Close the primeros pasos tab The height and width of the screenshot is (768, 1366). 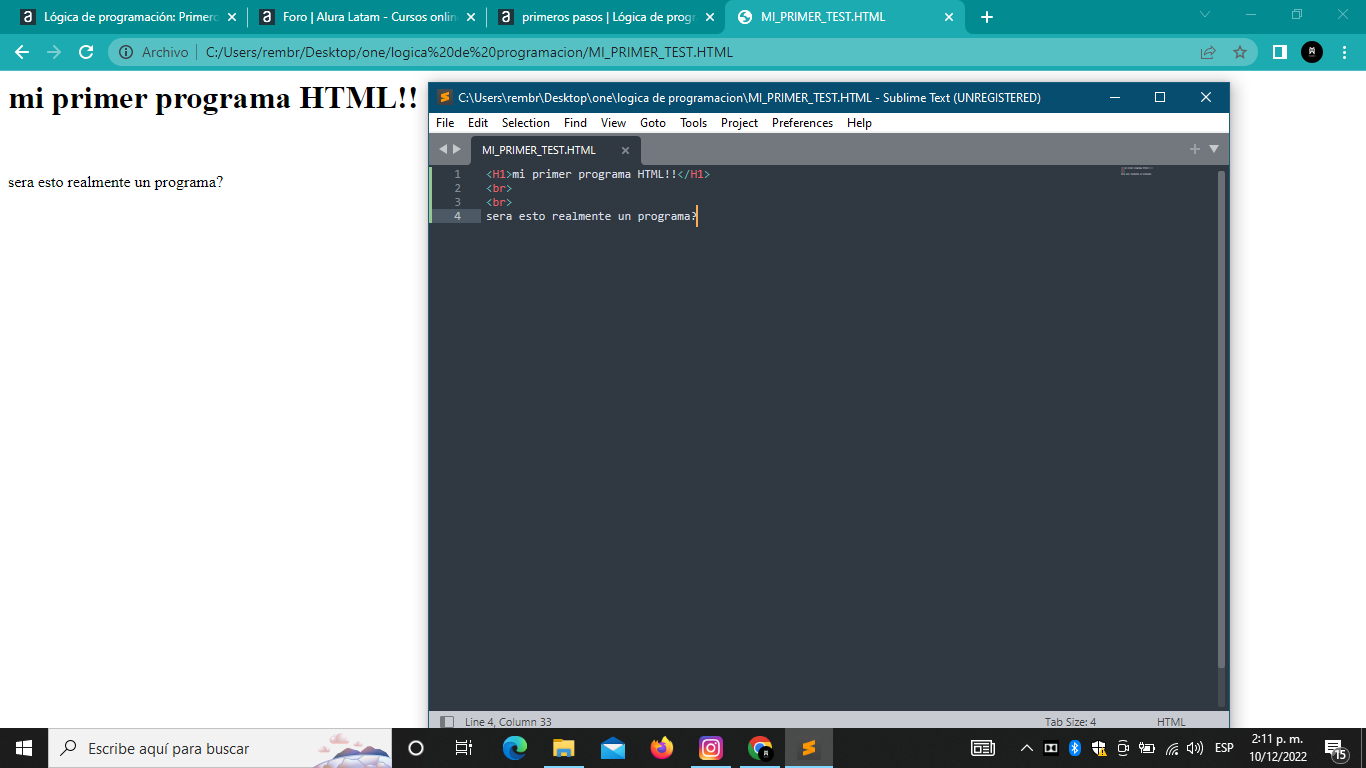click(710, 17)
